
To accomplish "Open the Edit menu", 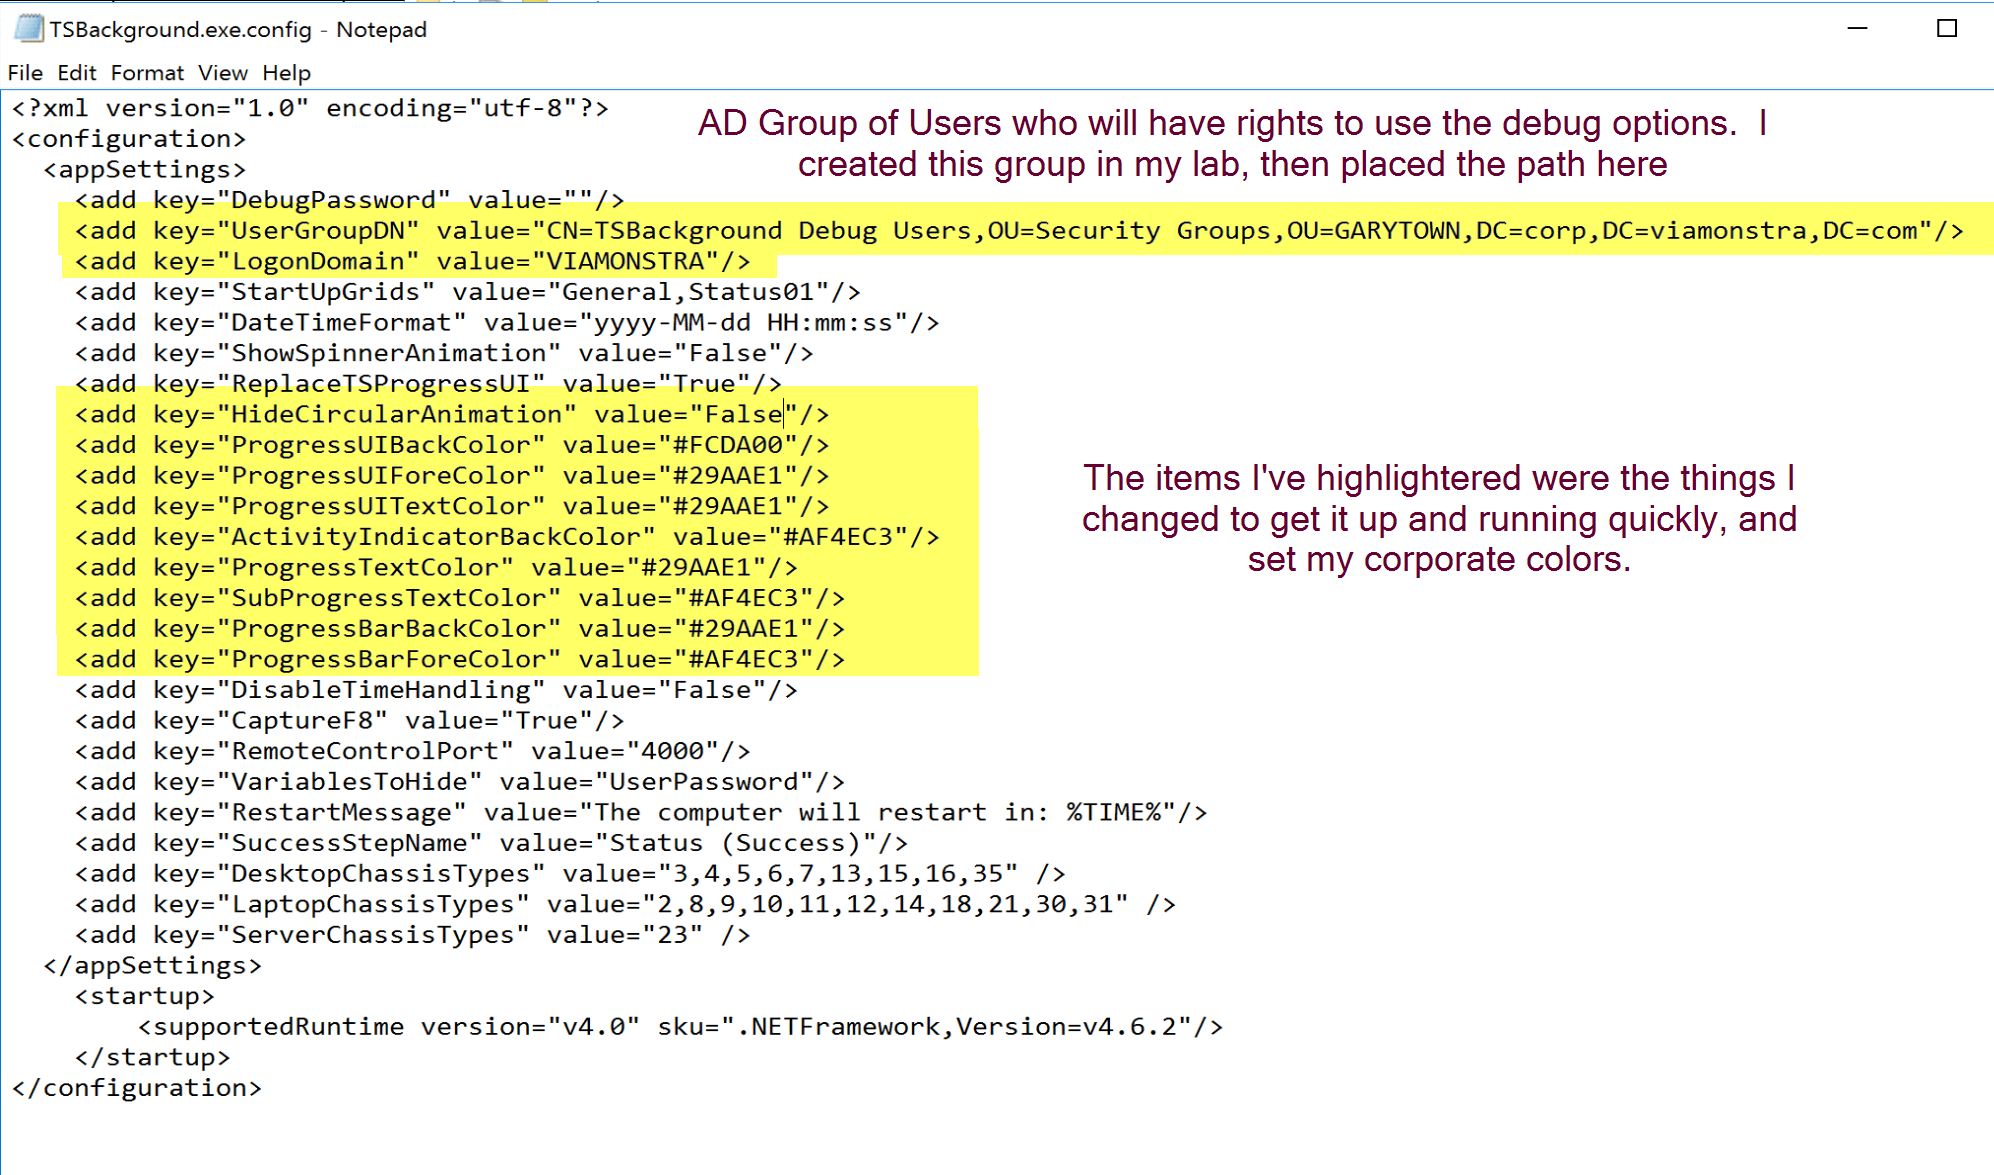I will 76,73.
